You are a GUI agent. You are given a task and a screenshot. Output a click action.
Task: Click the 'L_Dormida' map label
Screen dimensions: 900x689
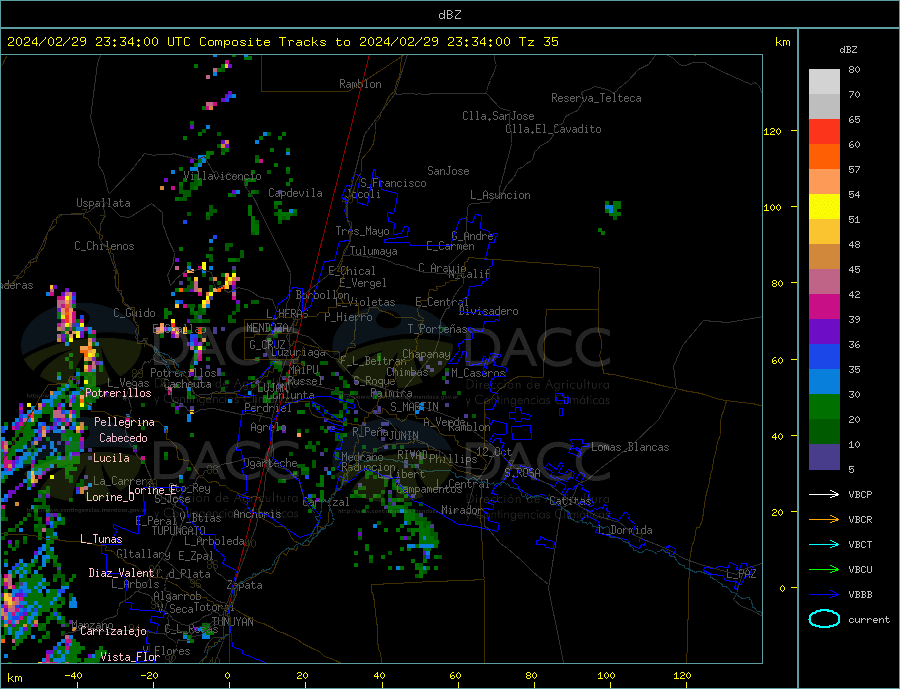(626, 530)
